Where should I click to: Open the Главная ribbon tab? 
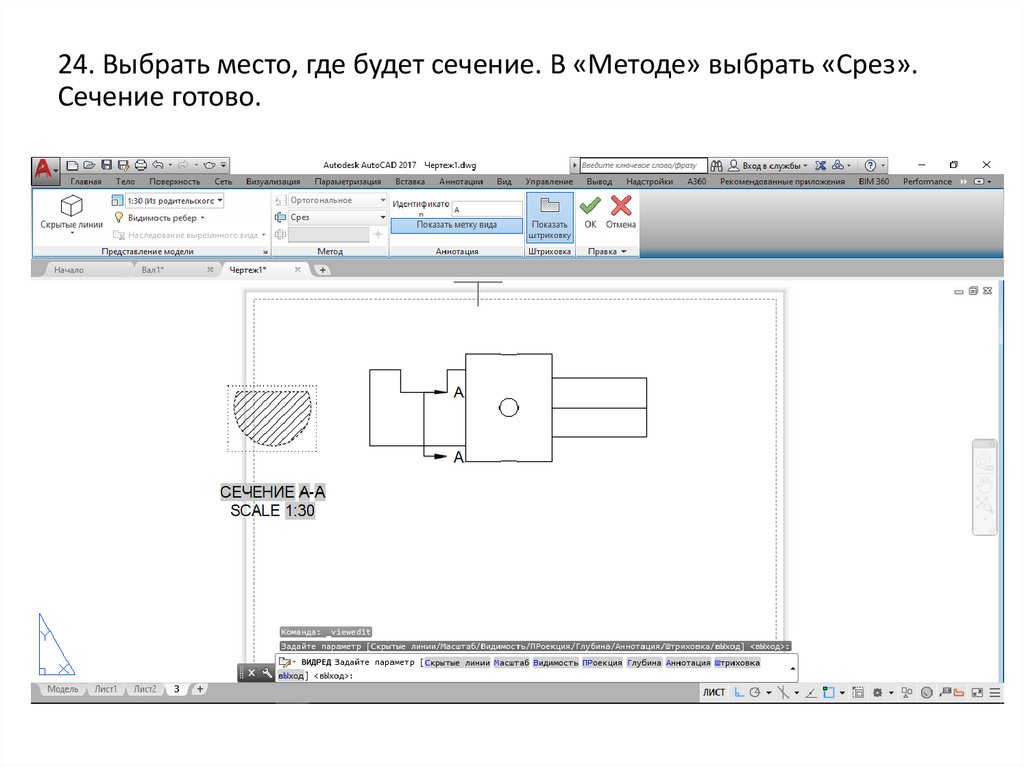(86, 182)
